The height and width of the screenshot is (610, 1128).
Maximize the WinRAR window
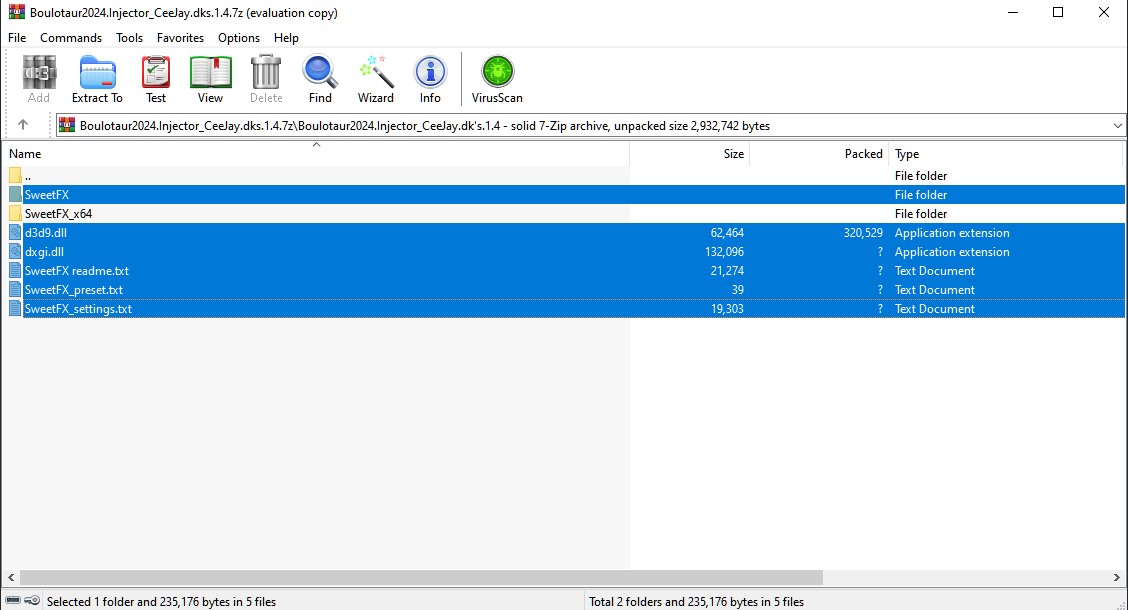click(x=1058, y=12)
